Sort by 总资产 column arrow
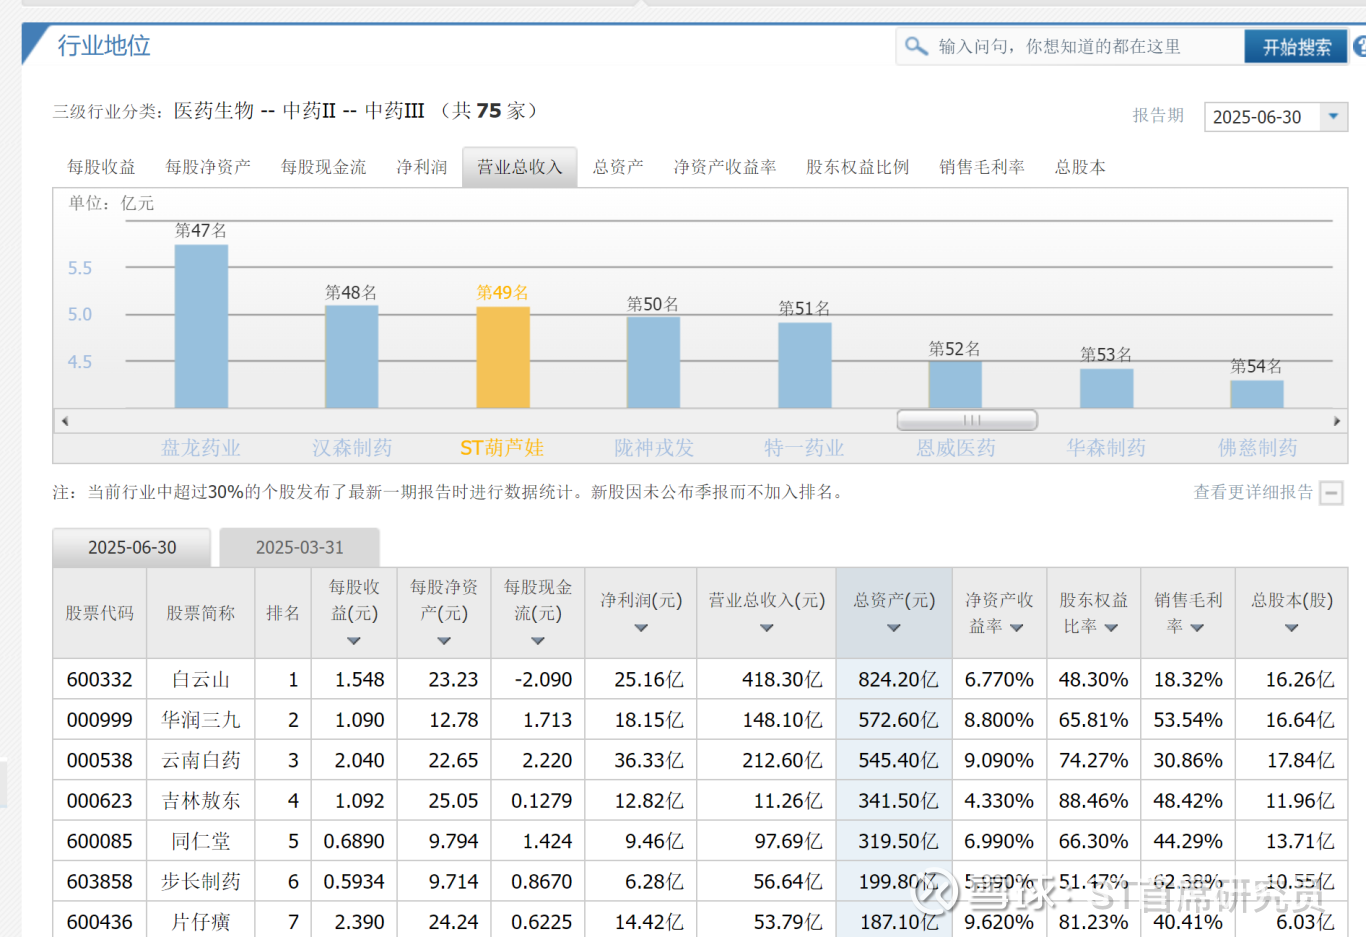The image size is (1366, 937). click(893, 628)
